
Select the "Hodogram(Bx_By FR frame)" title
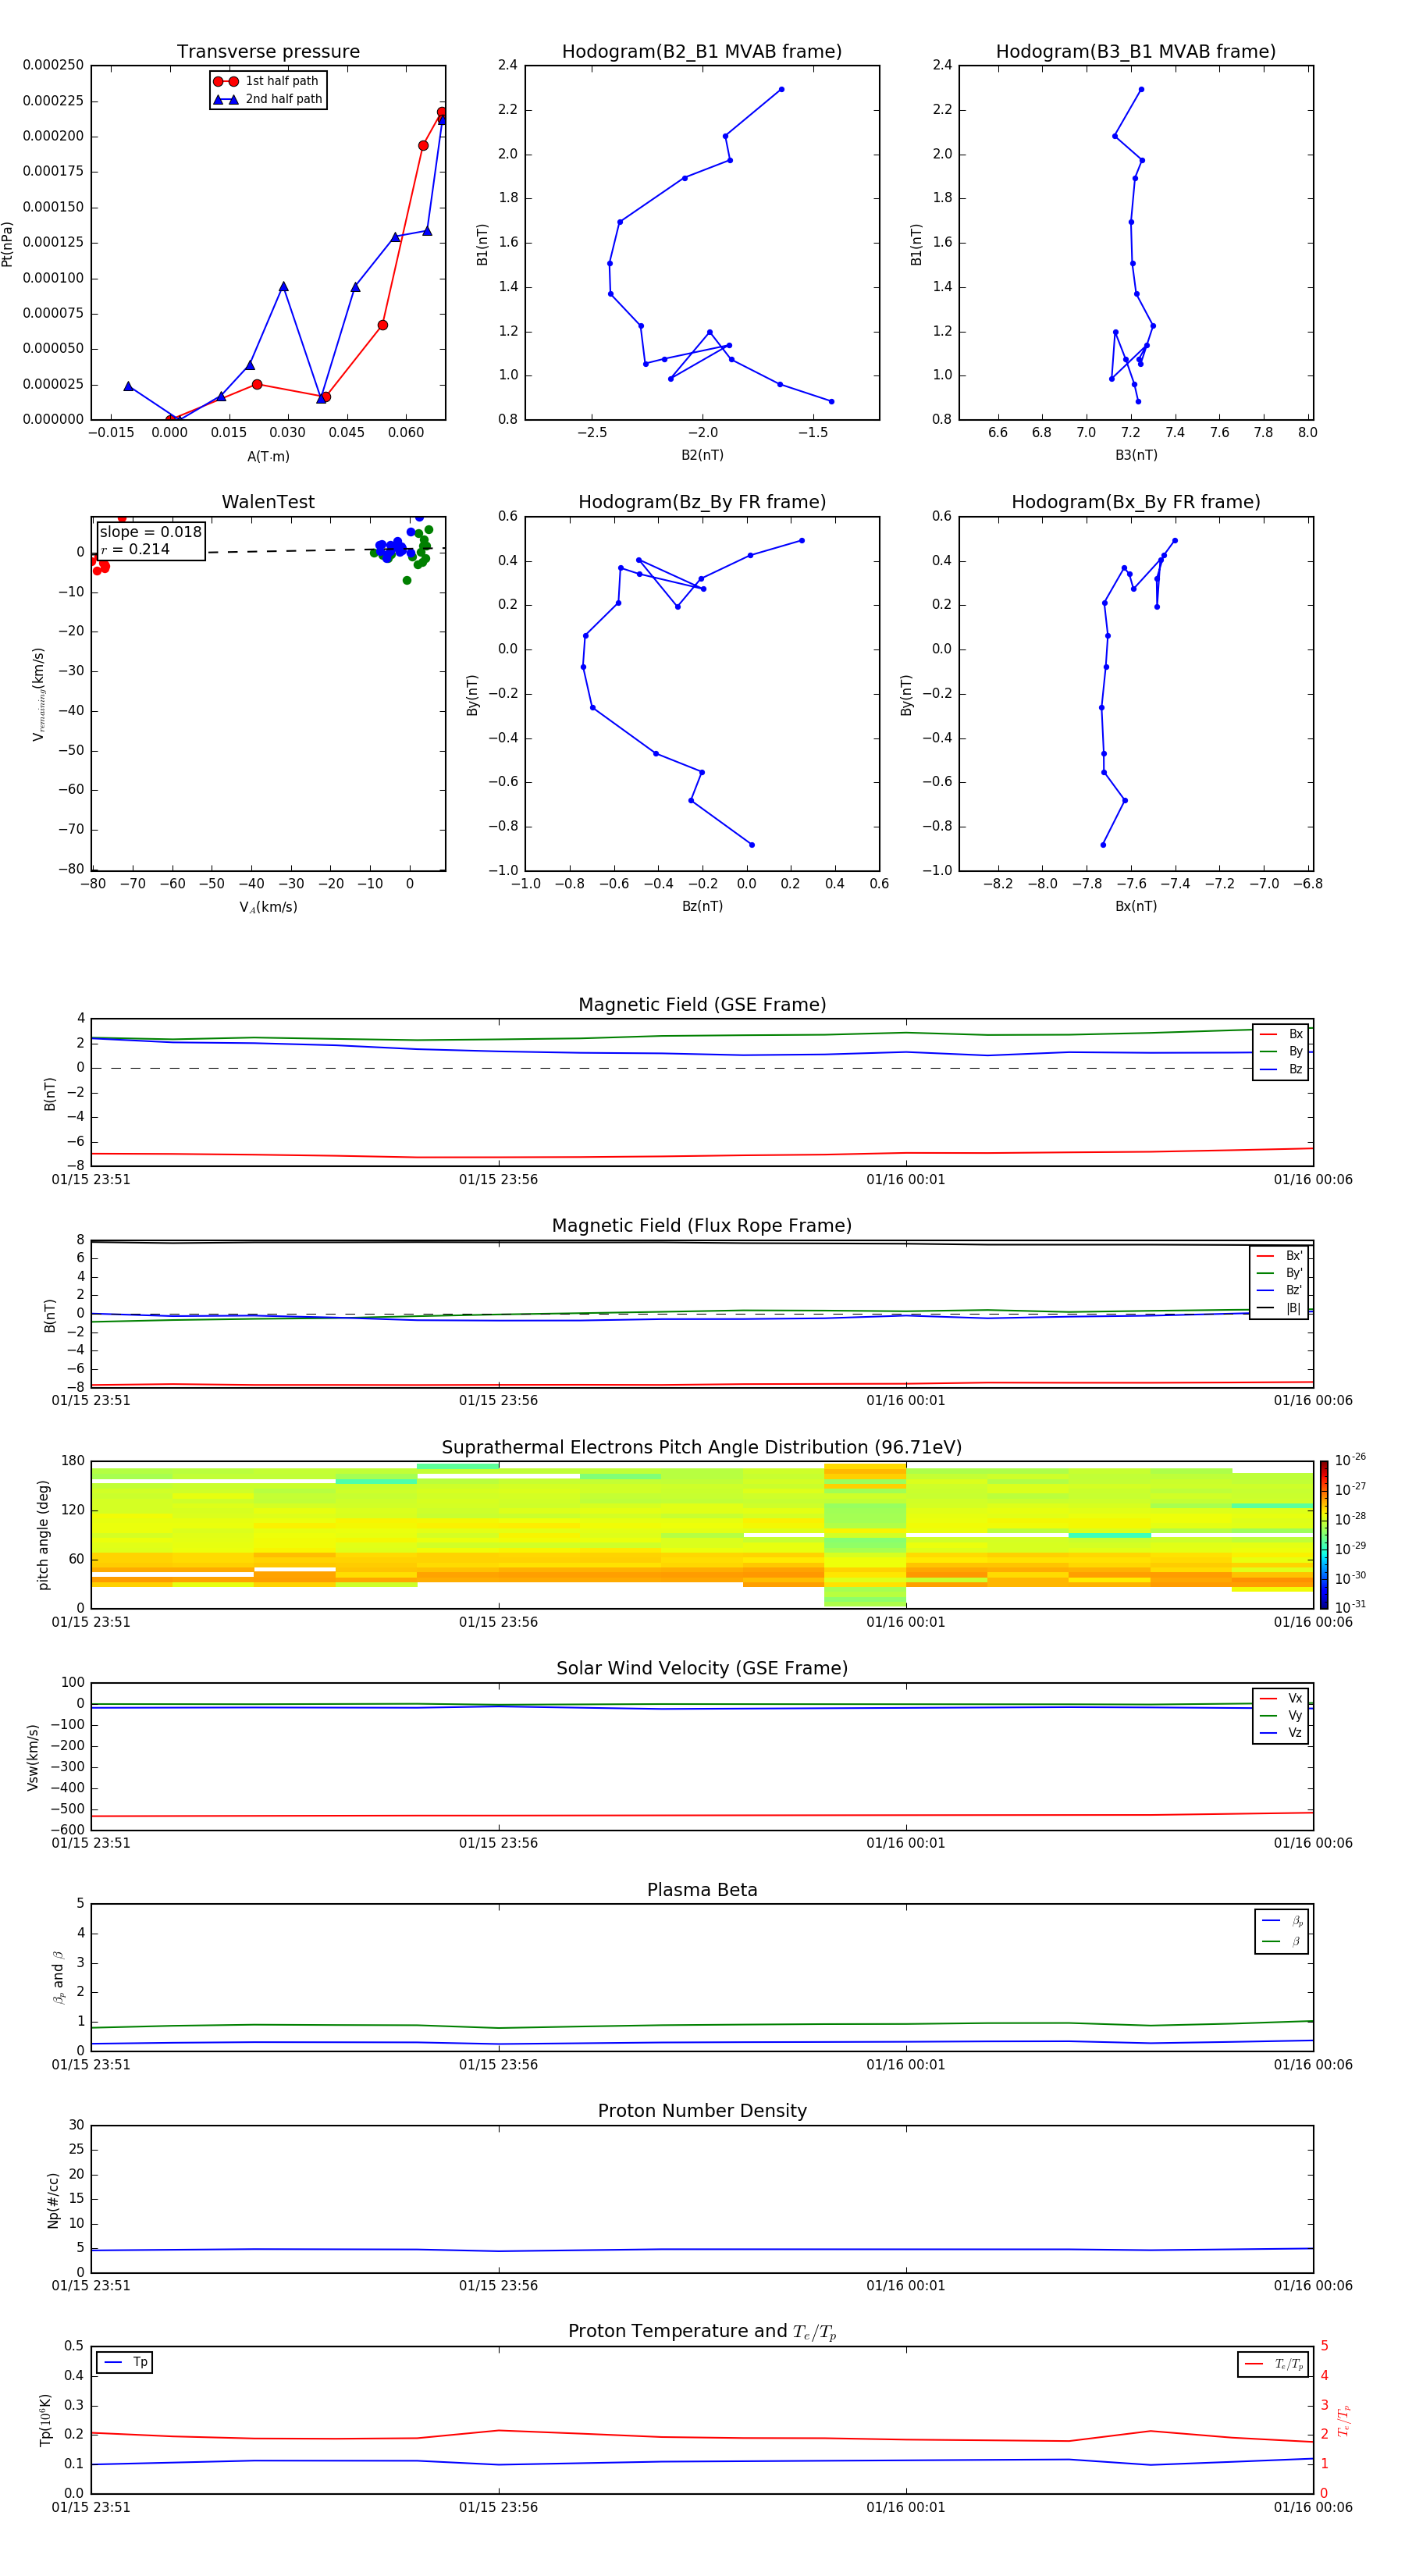pyautogui.click(x=1136, y=502)
